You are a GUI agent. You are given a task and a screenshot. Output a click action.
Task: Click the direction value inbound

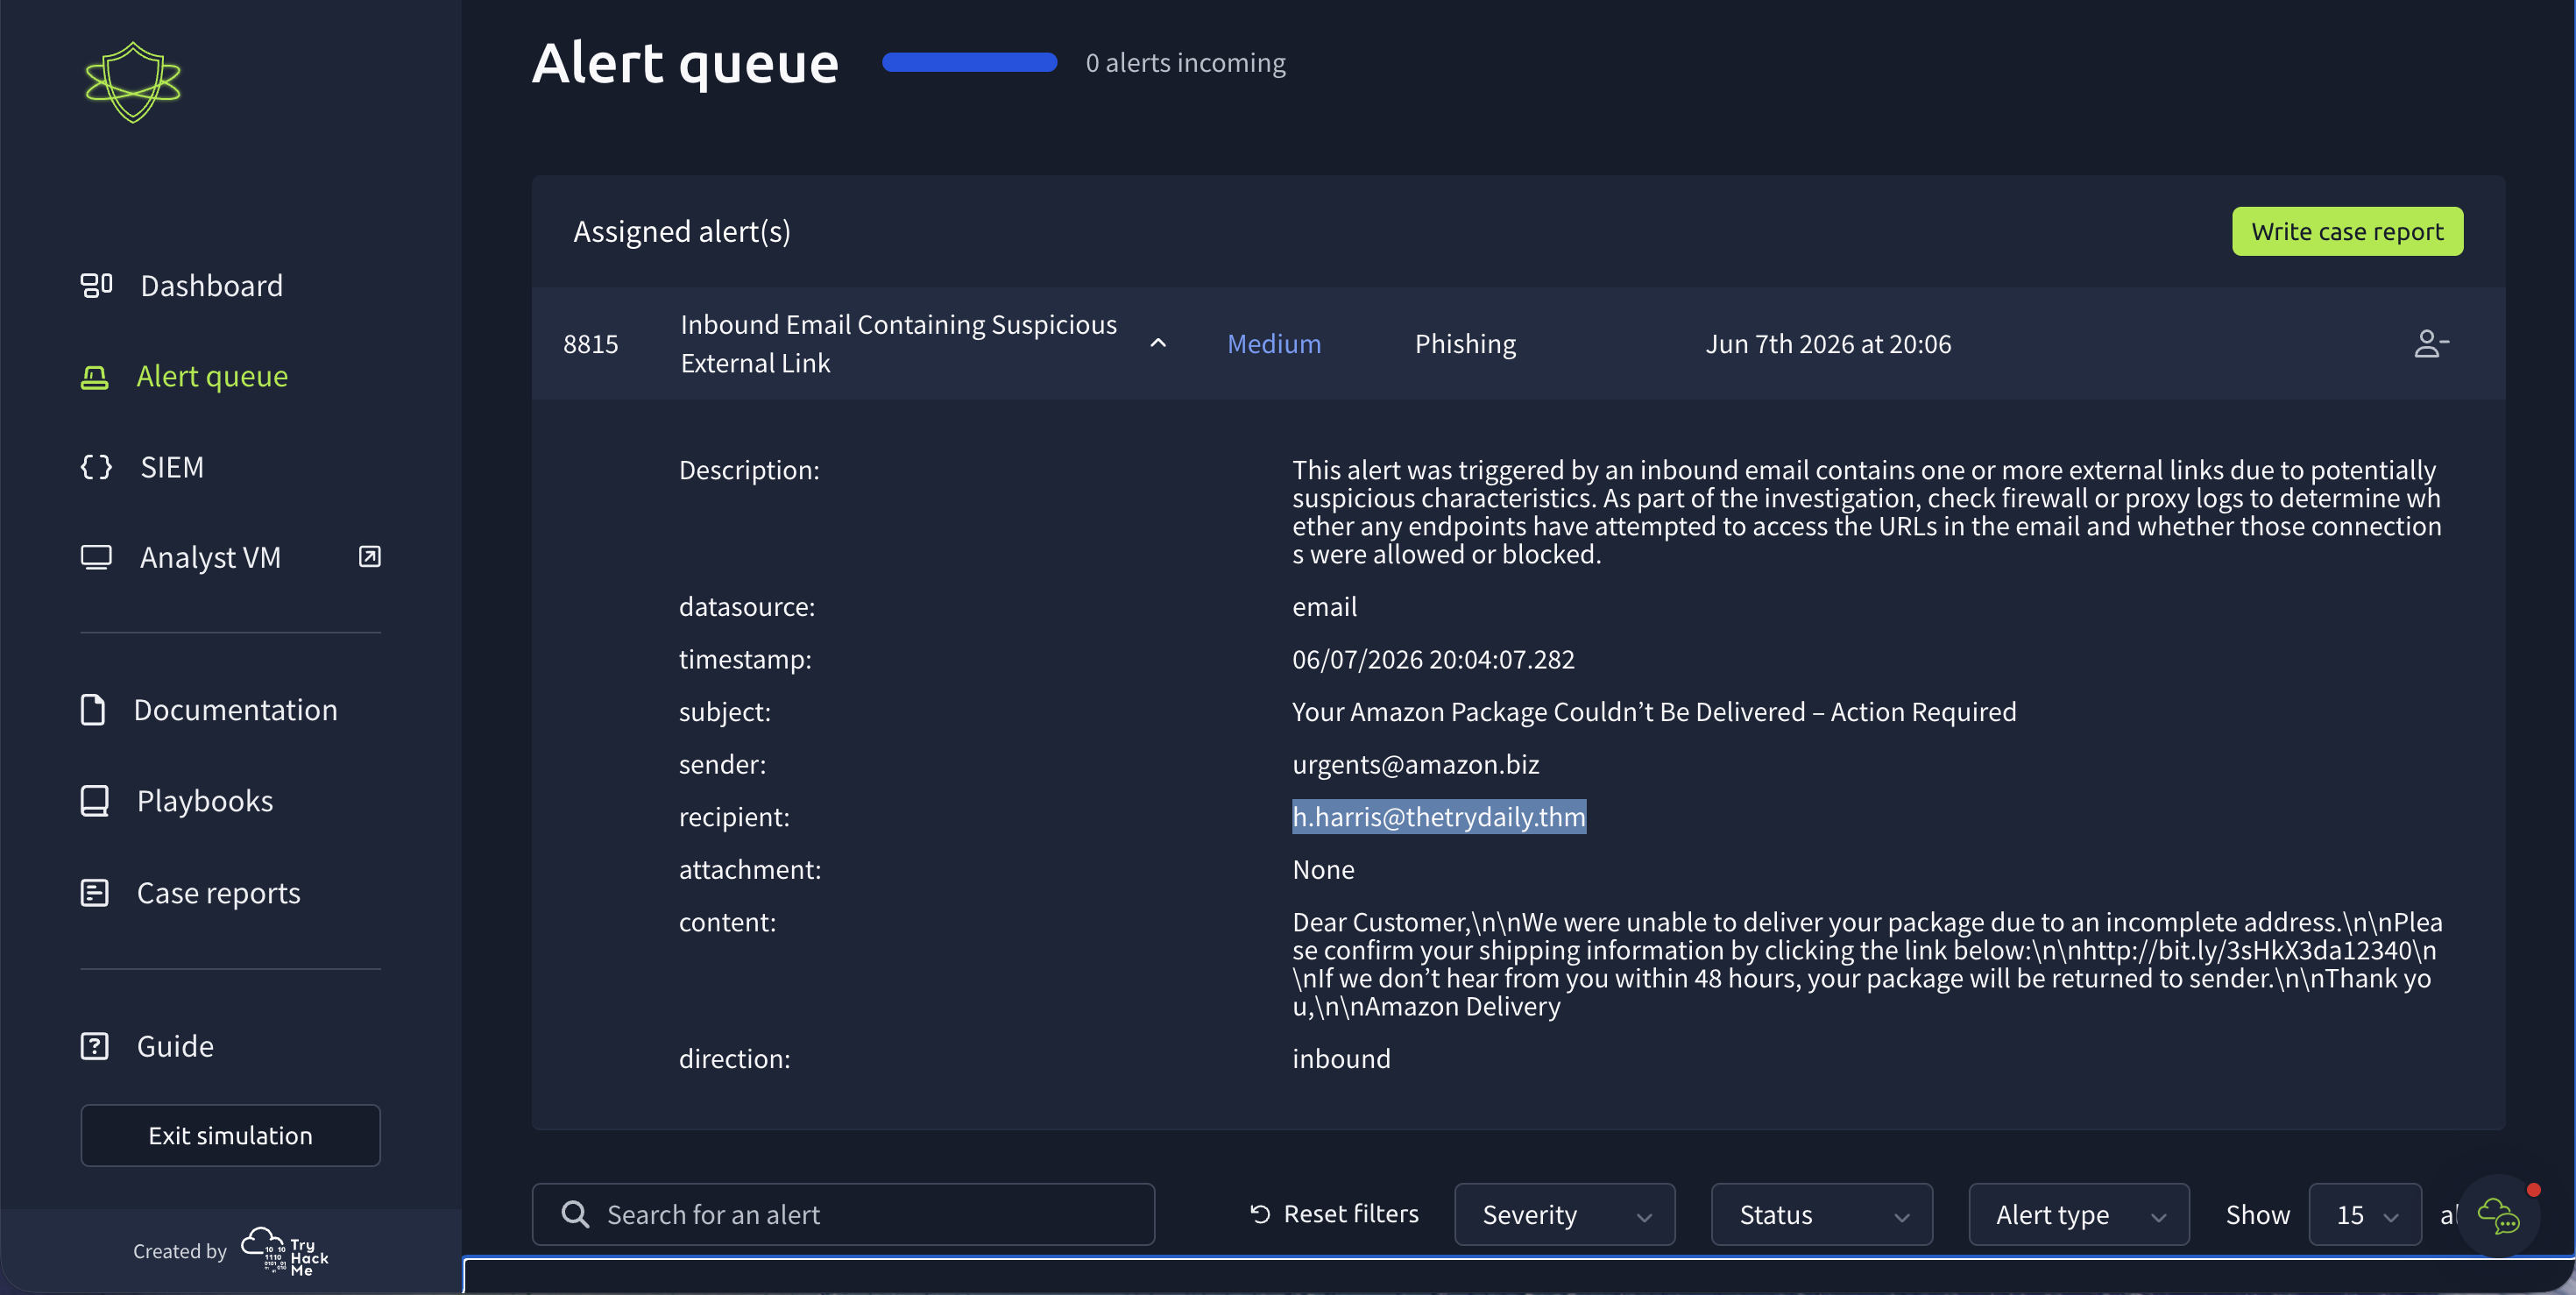(1341, 1059)
